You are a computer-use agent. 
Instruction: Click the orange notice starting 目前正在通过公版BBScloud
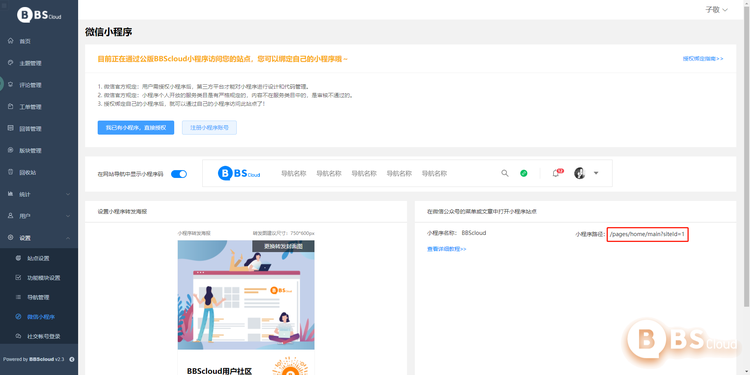pyautogui.click(x=223, y=59)
